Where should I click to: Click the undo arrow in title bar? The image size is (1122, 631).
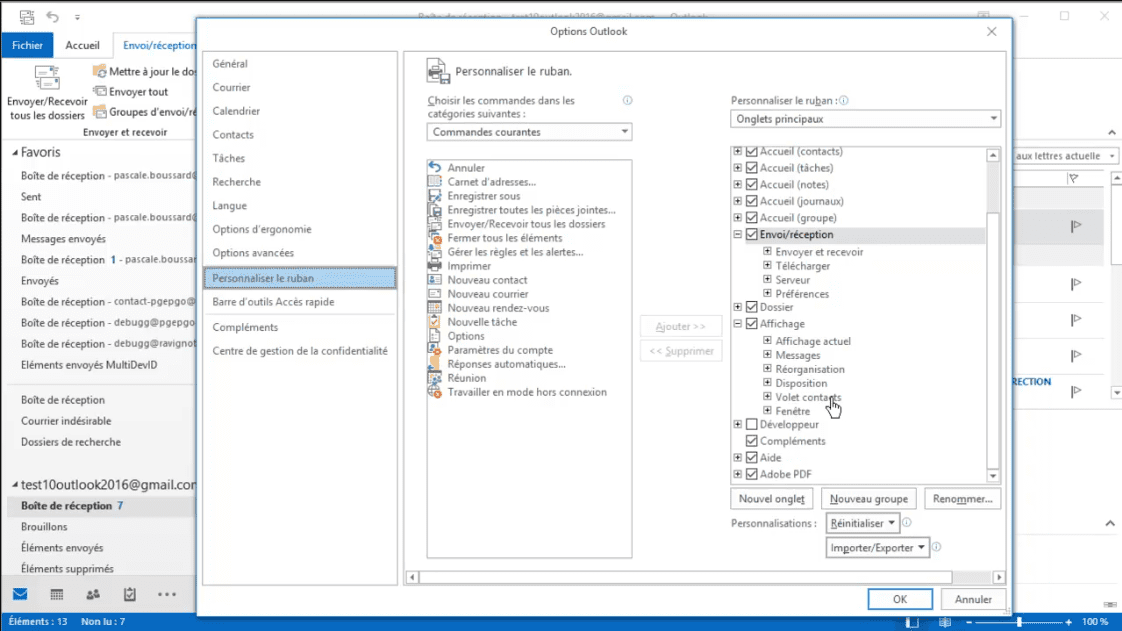coord(53,16)
